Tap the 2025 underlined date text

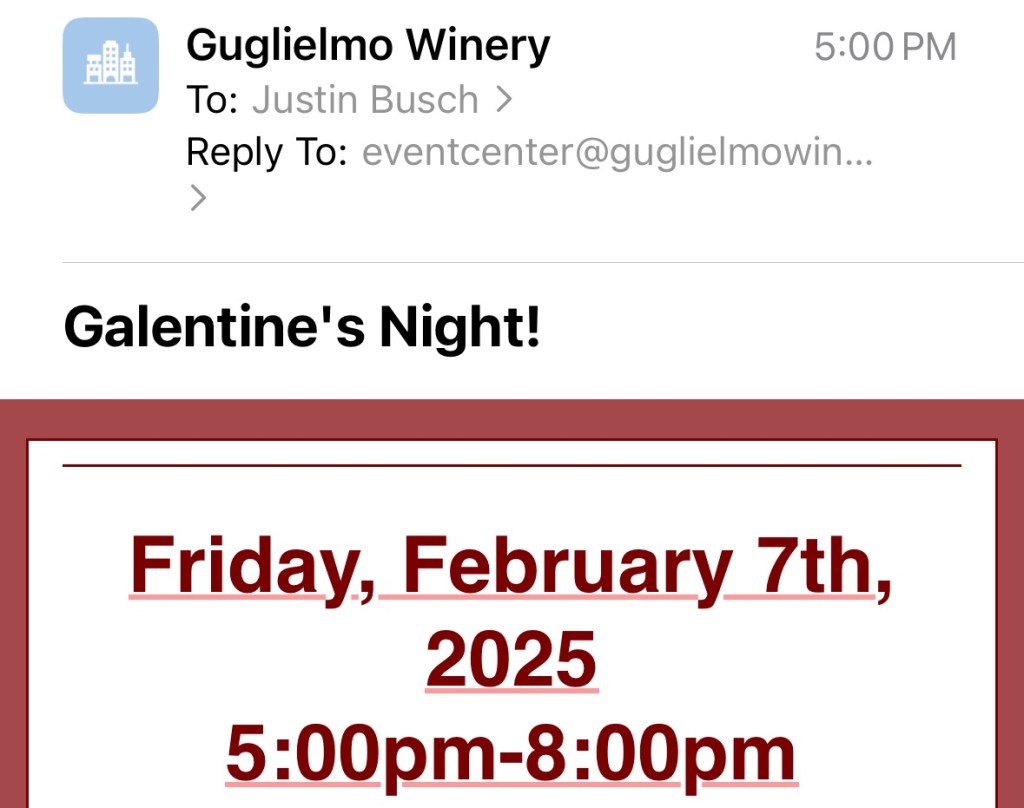512,659
